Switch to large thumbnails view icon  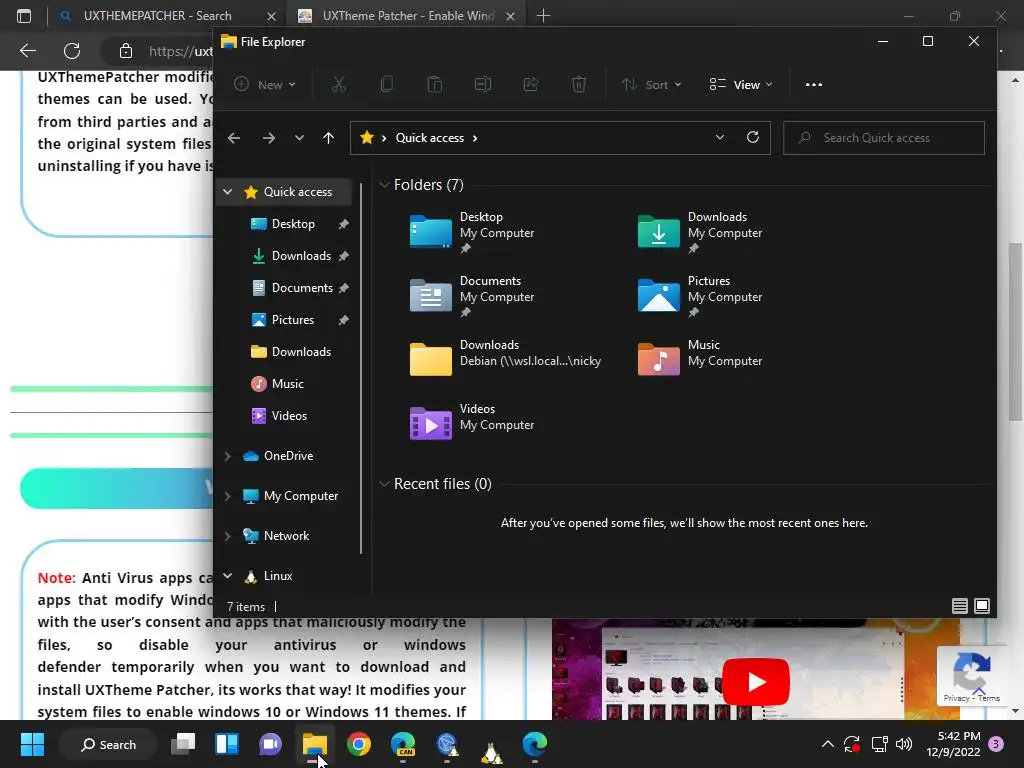click(x=982, y=606)
